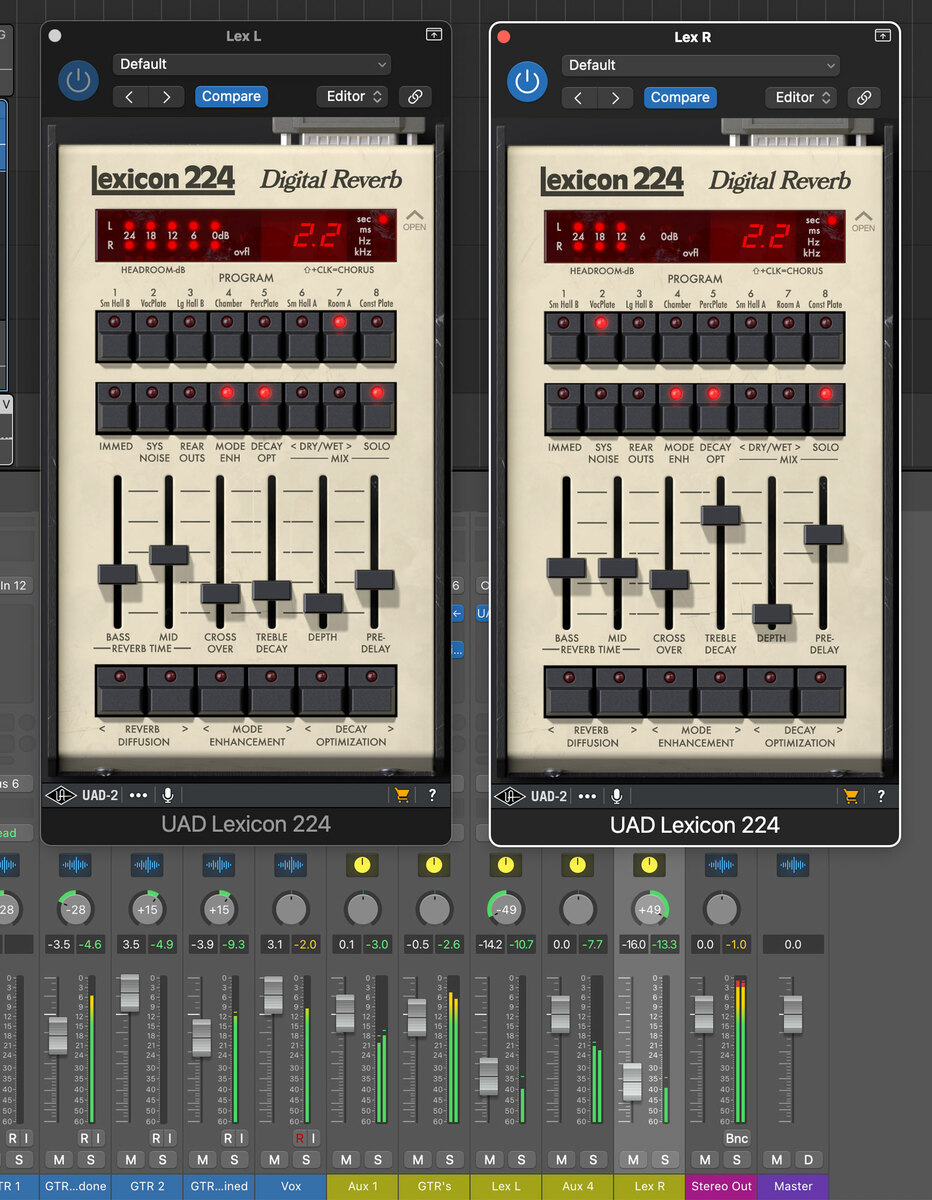This screenshot has width=932, height=1200.
Task: Click the shopping cart icon in Lex R
Action: tap(850, 796)
